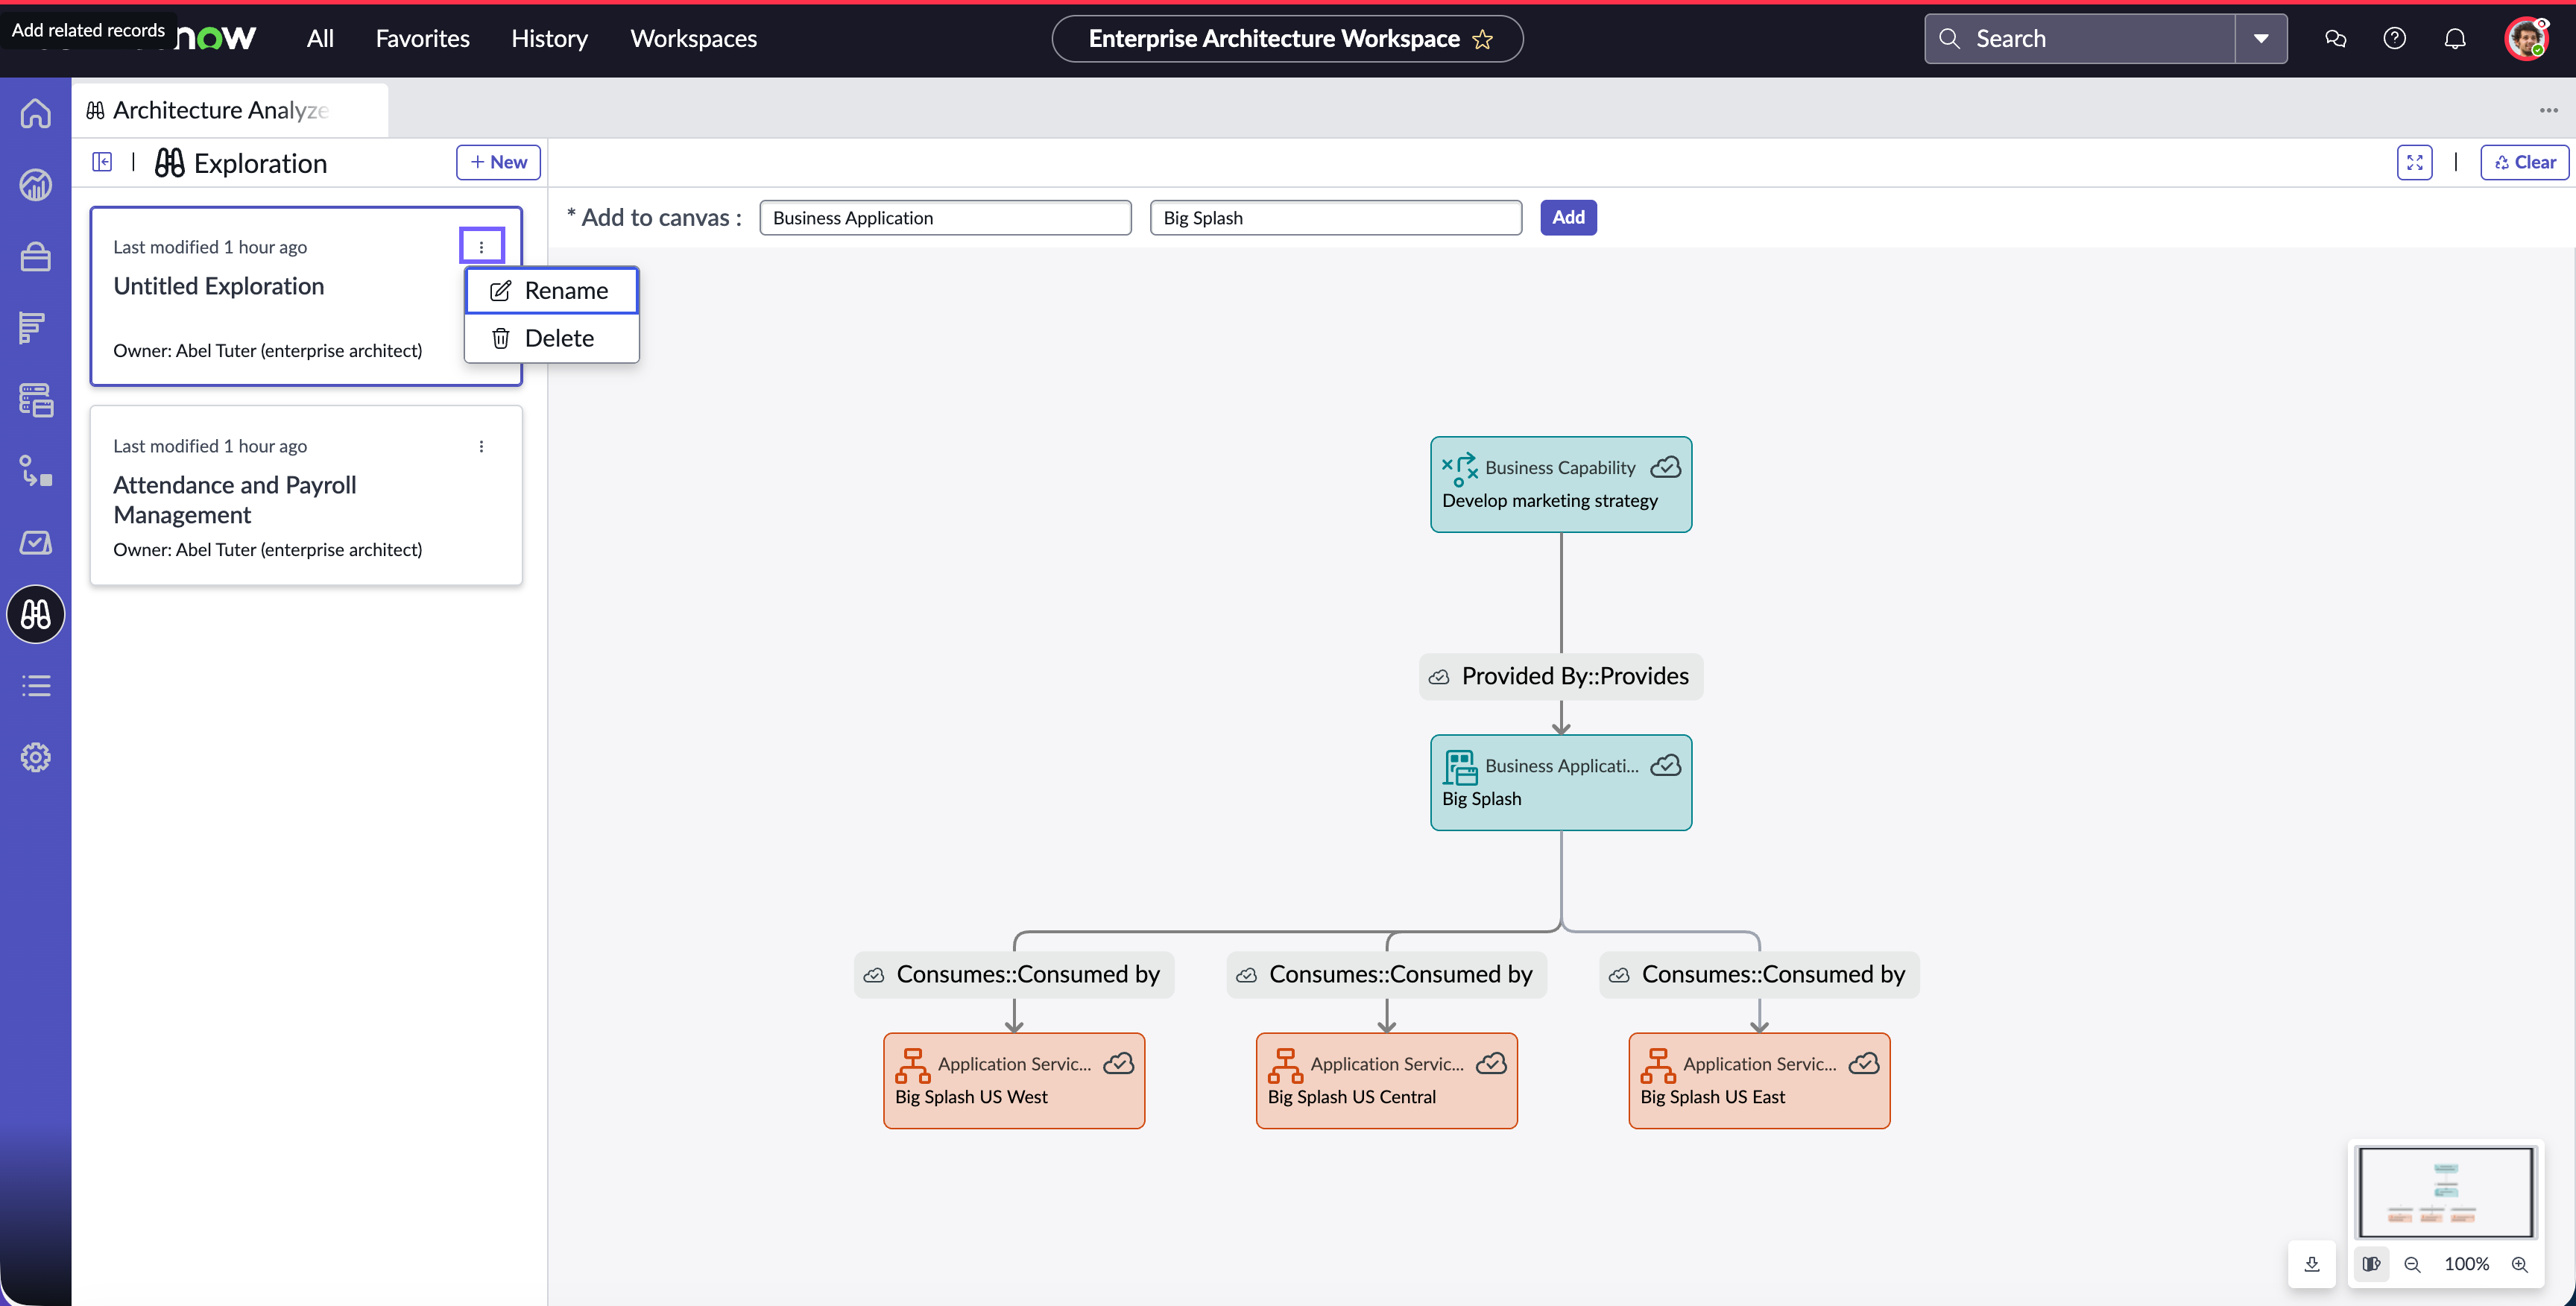
Task: Open the Workspaces menu
Action: (x=693, y=38)
